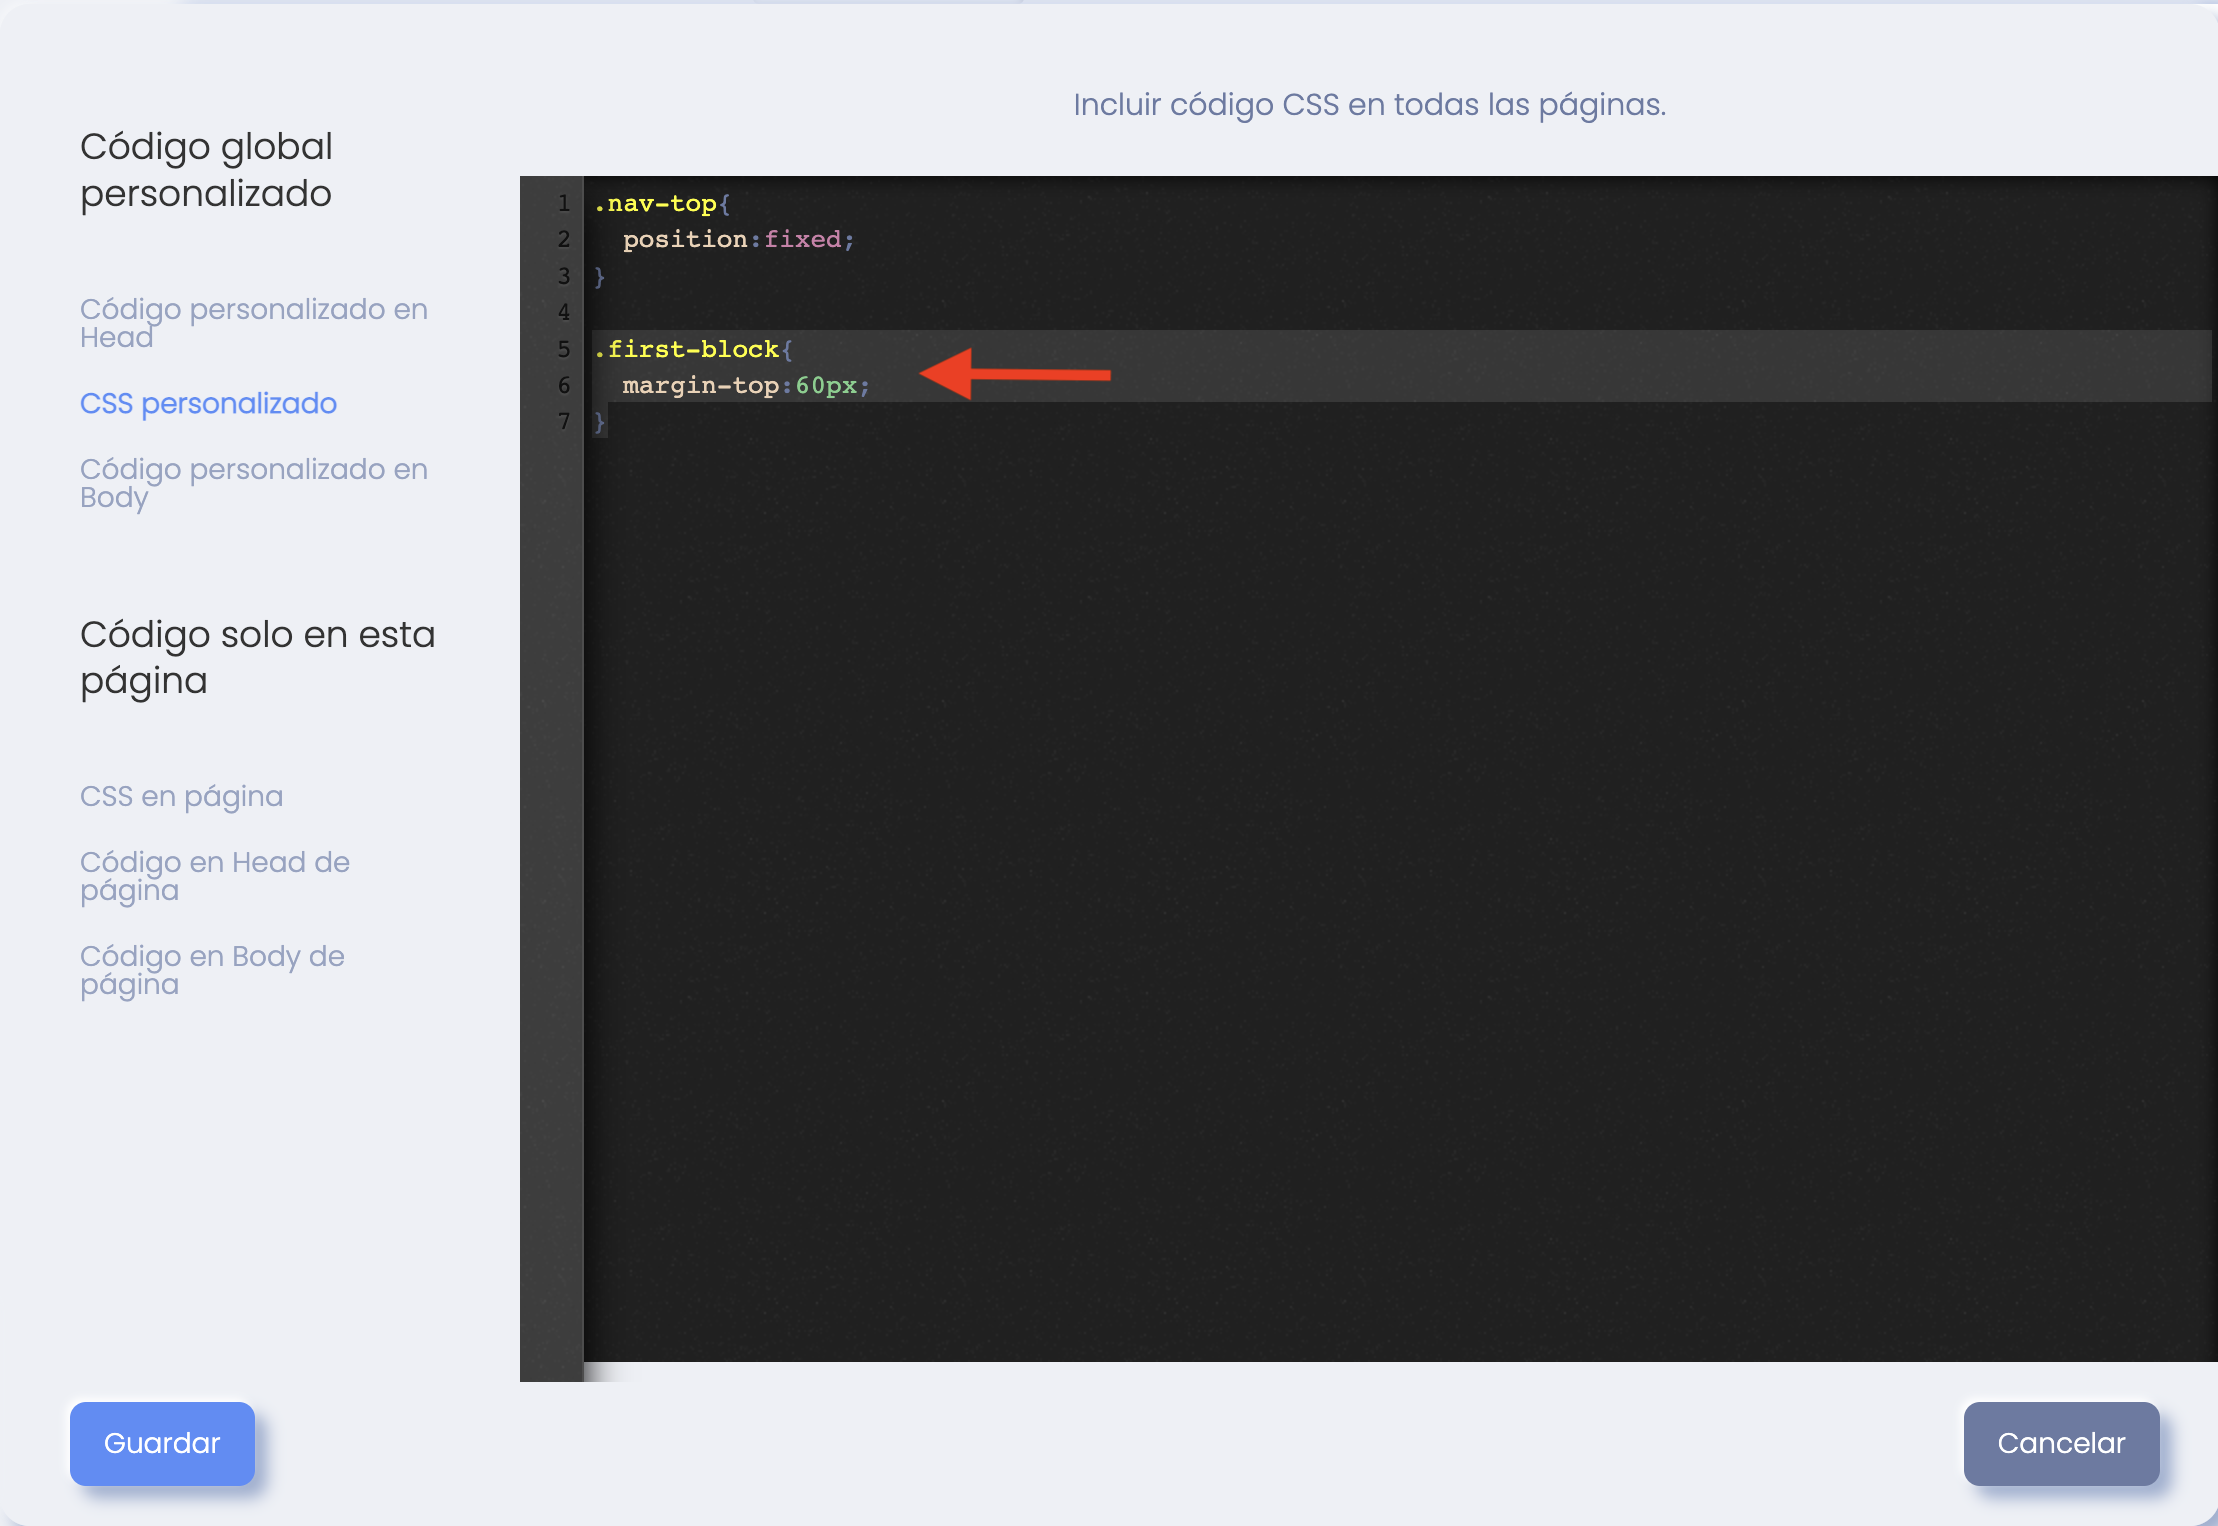This screenshot has width=2218, height=1526.
Task: Click the Código global personalizado heading
Action: [x=207, y=170]
